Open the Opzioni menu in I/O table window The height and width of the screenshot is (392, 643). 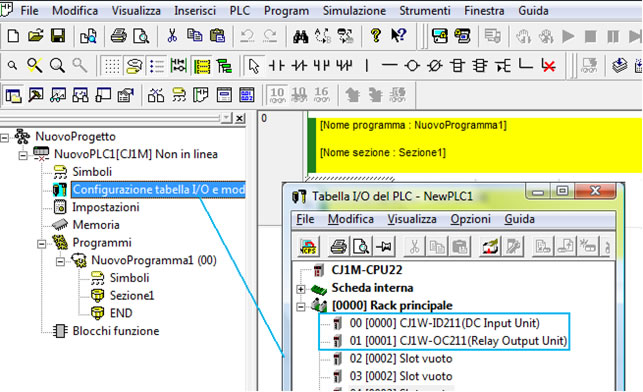pos(470,219)
